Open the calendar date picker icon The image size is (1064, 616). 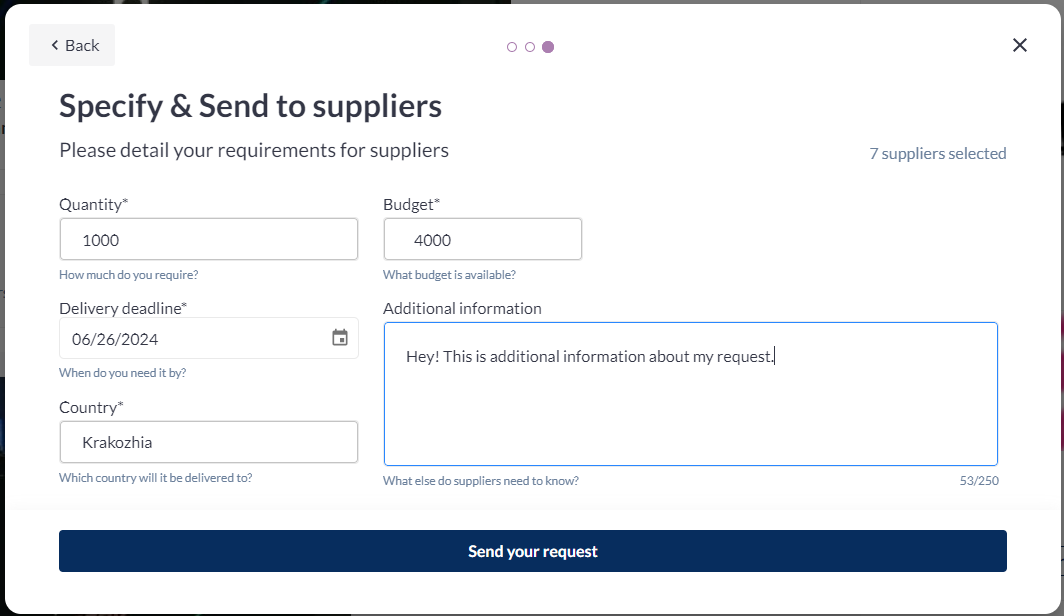tap(340, 338)
